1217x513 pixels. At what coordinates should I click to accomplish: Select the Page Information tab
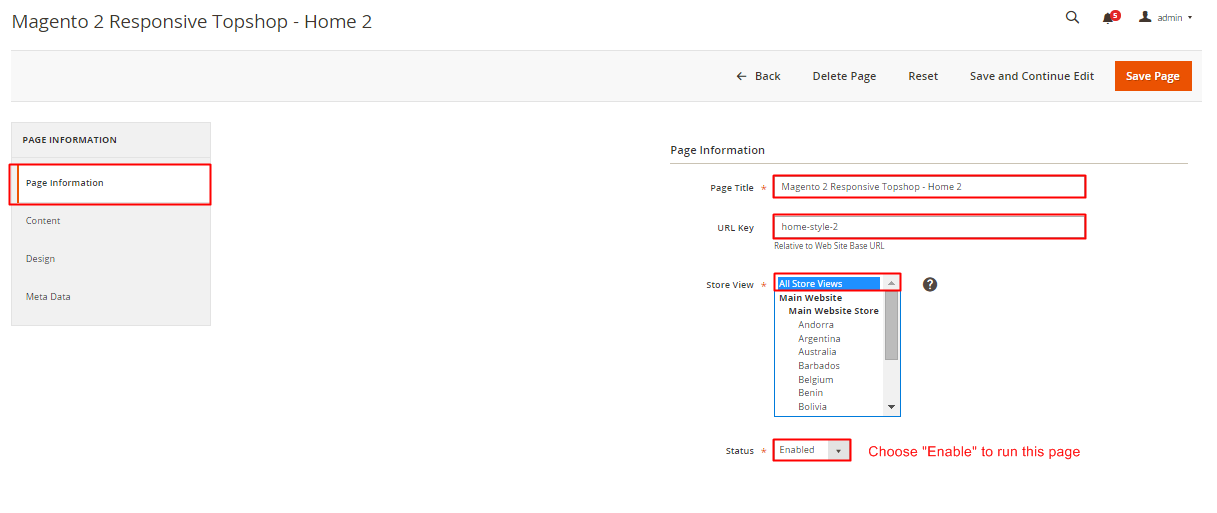pyautogui.click(x=111, y=183)
